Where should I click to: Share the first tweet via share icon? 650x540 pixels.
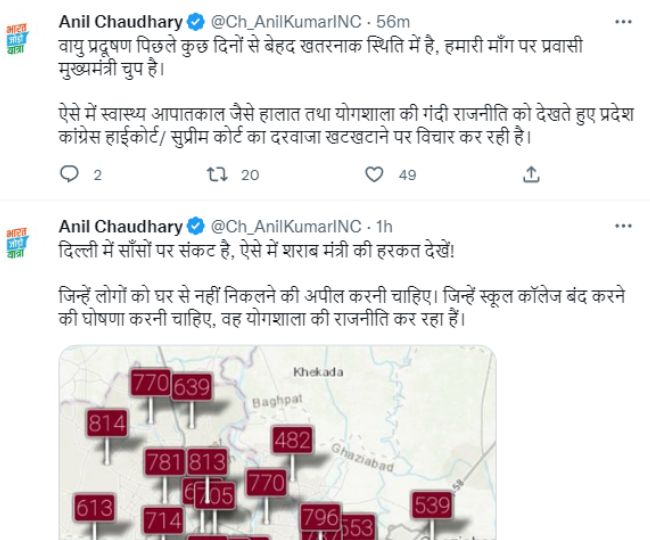[x=532, y=174]
